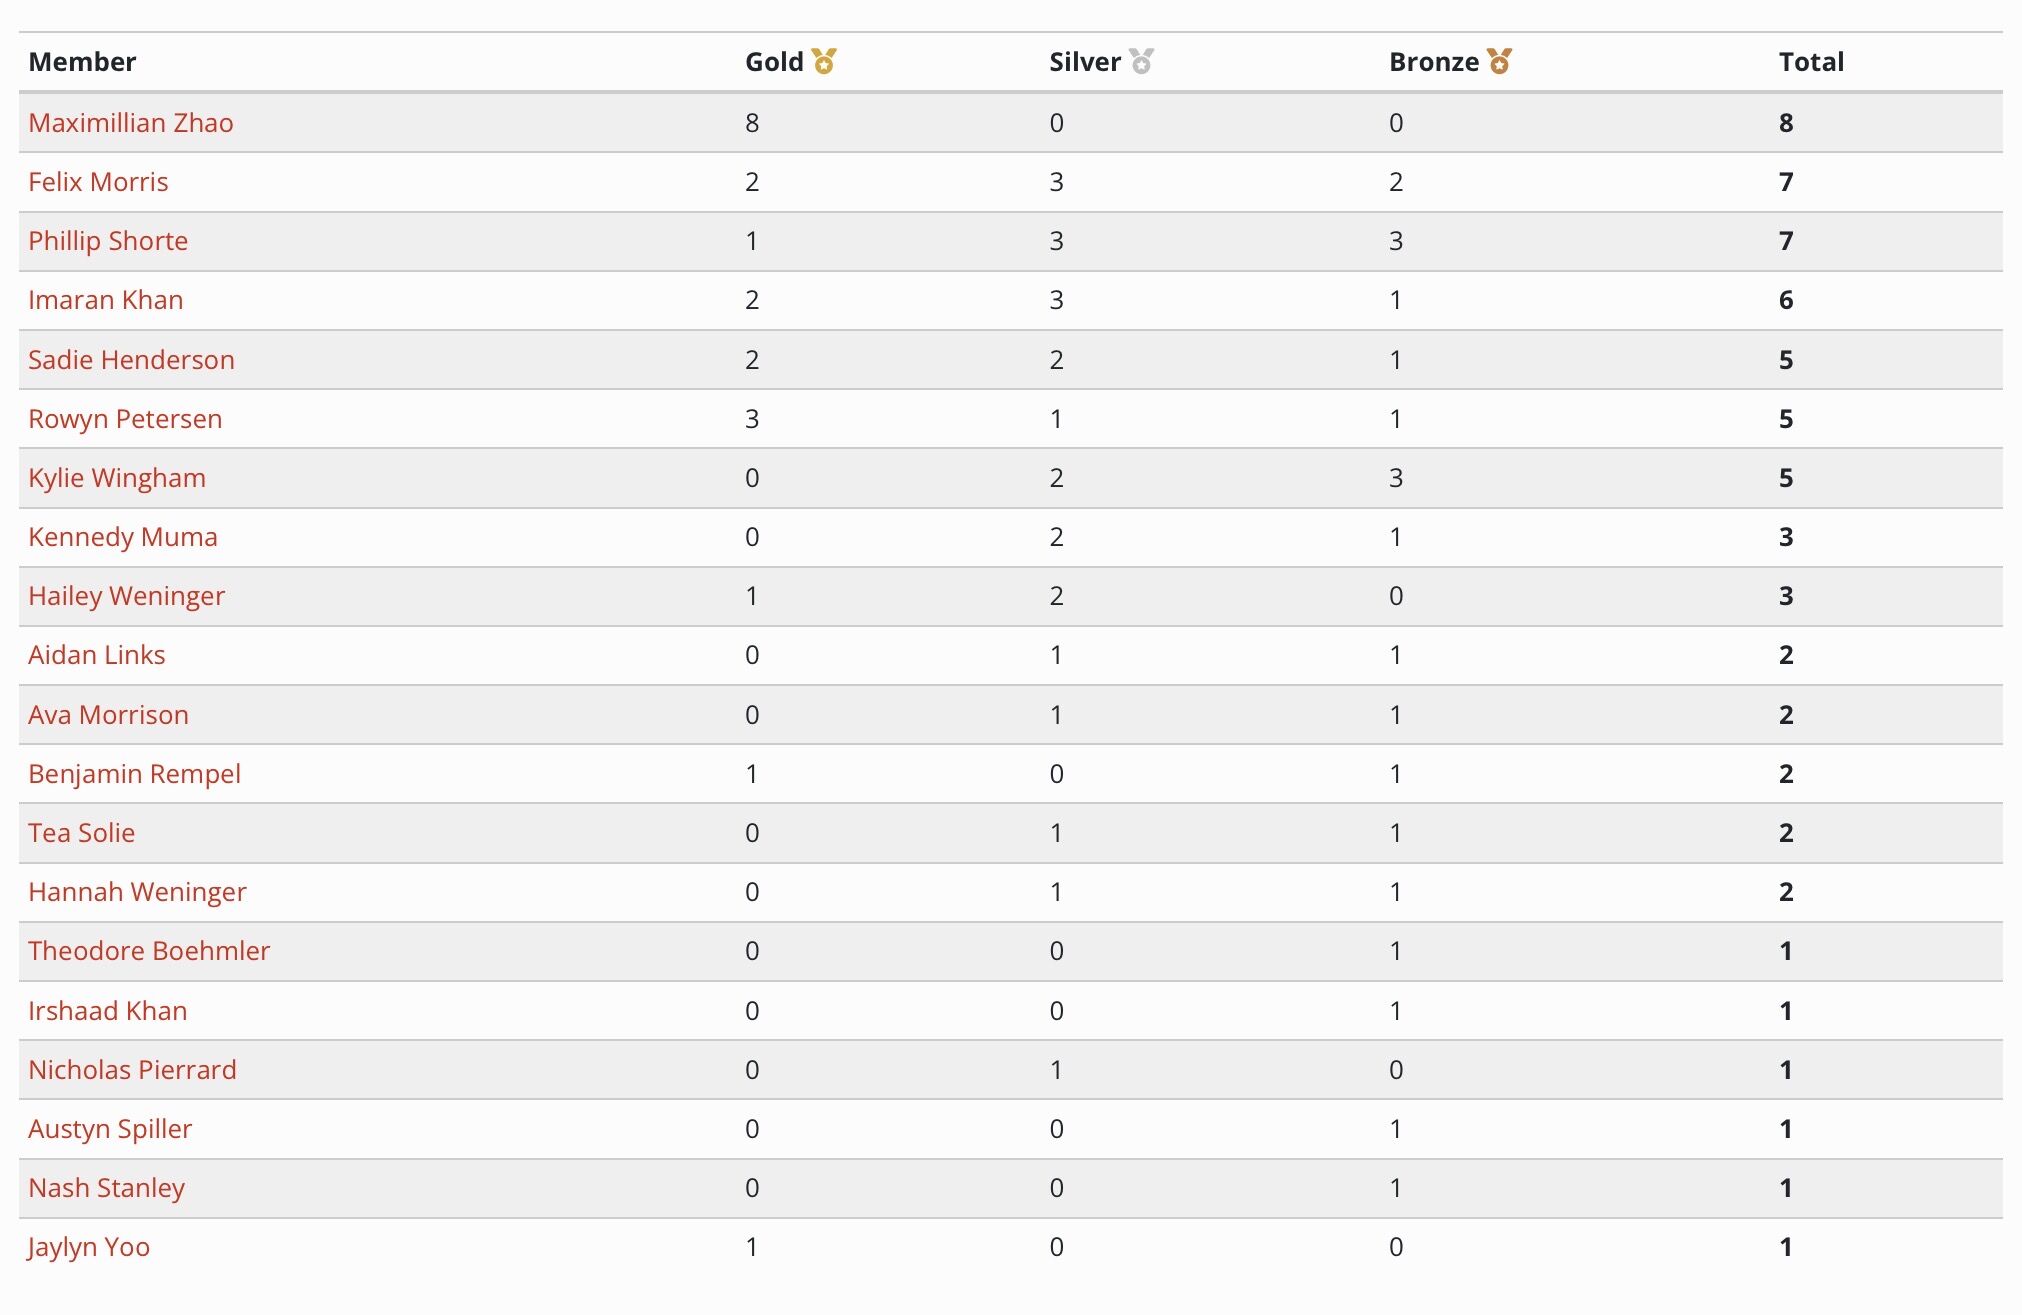Screen dimensions: 2022x1315
Task: Open Hailey Weninger's profile link
Action: pos(126,596)
